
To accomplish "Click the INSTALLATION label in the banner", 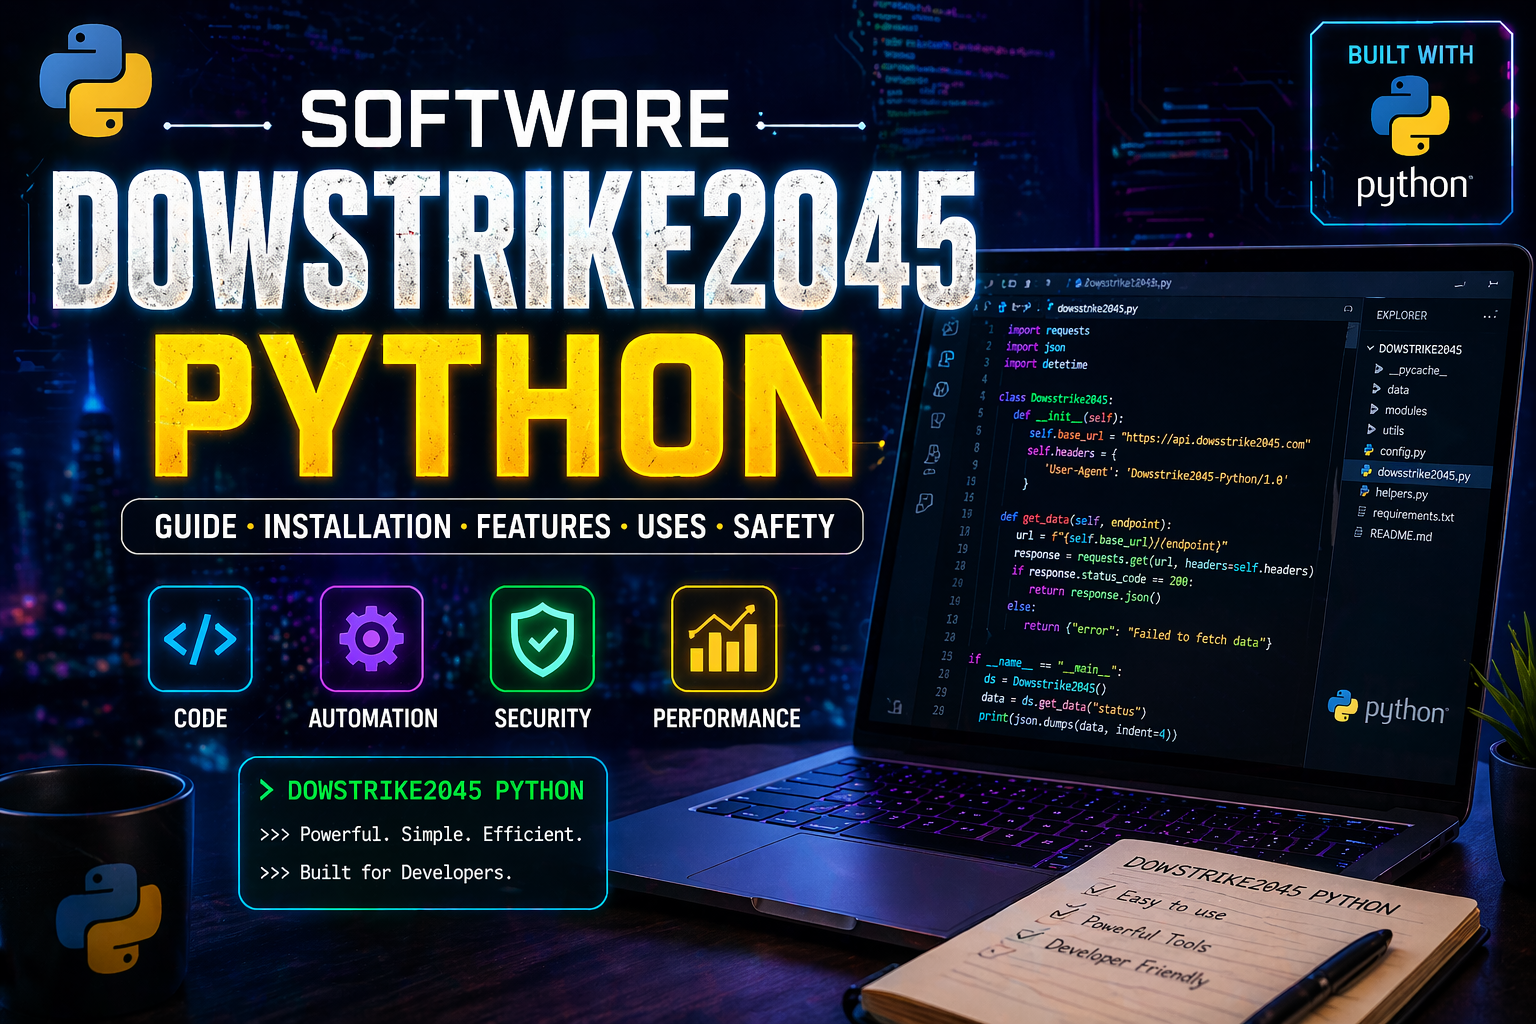I will coord(357,527).
